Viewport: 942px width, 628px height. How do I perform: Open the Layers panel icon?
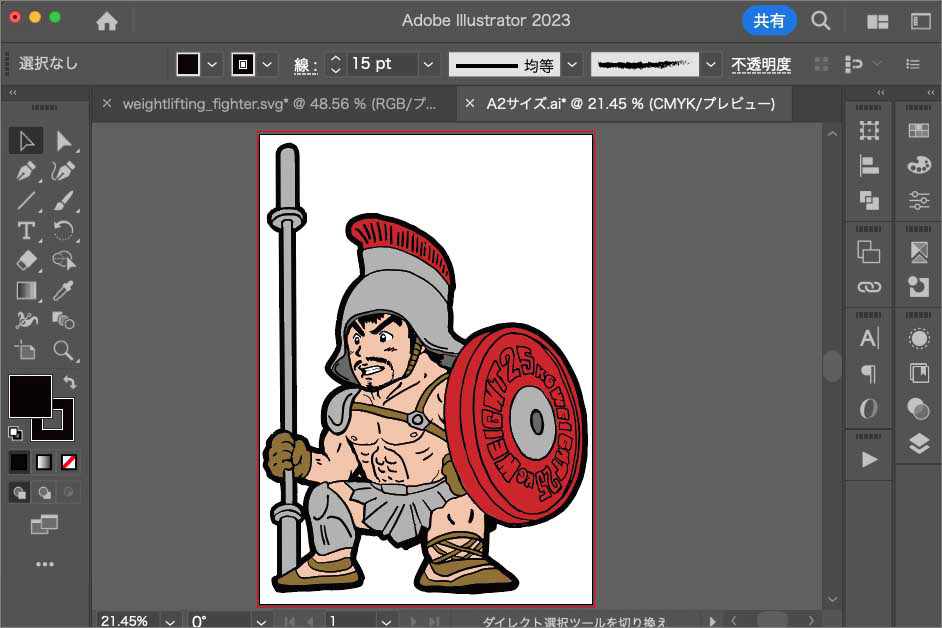(918, 445)
